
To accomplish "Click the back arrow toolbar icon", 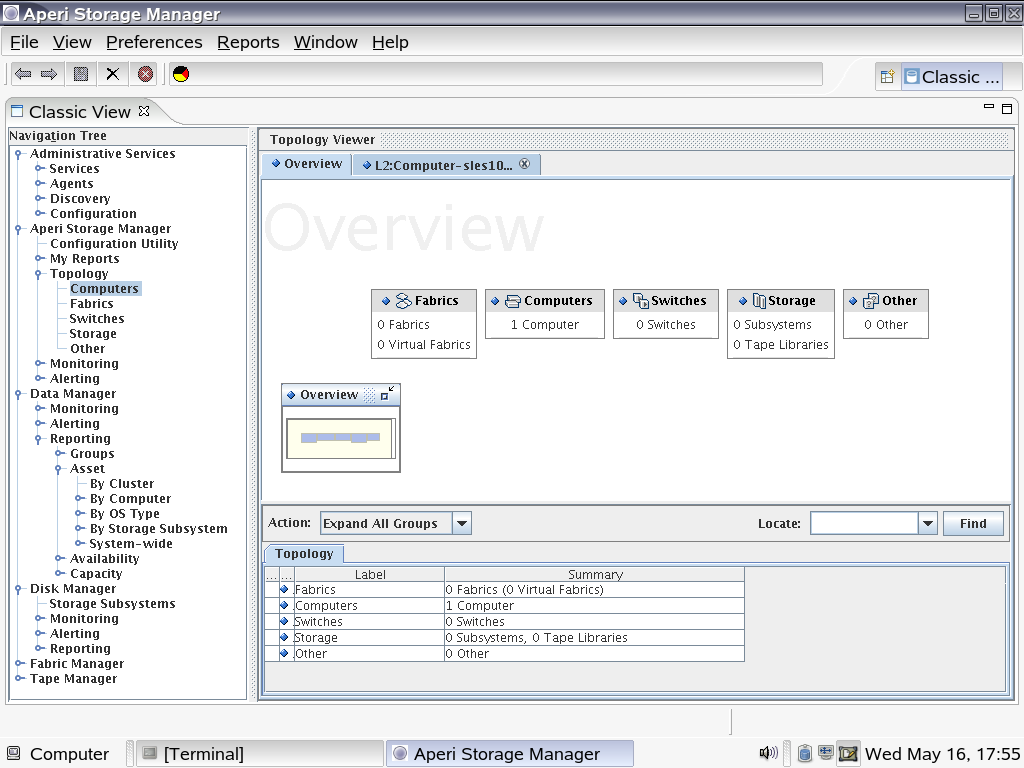I will 24,74.
